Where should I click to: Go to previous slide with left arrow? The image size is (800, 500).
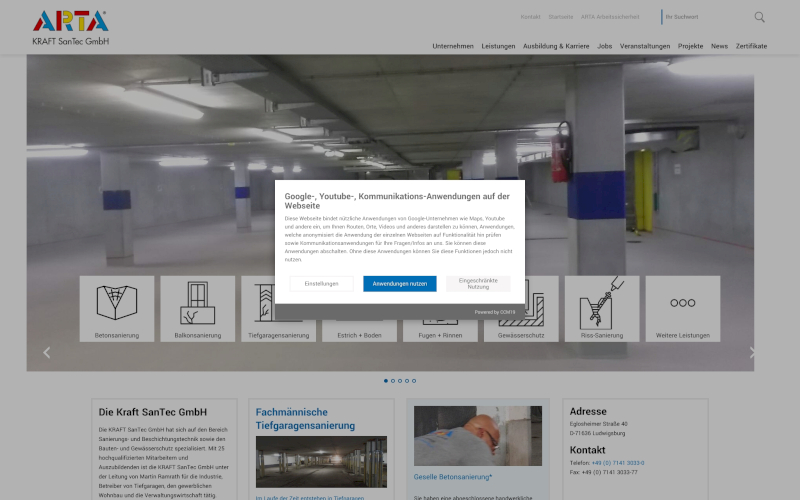(46, 352)
